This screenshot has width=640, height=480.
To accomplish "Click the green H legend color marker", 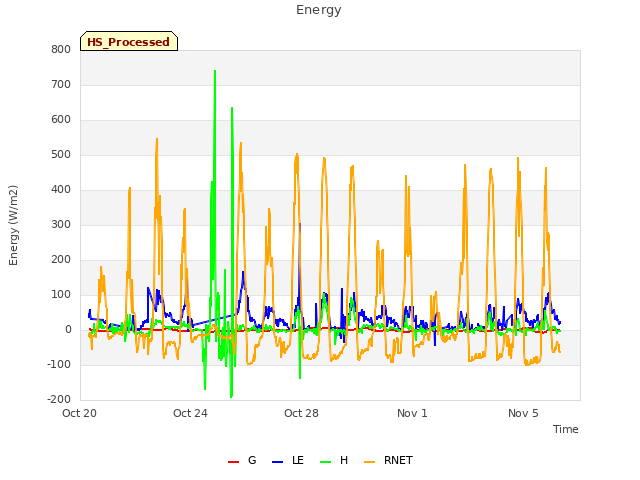I will click(325, 462).
